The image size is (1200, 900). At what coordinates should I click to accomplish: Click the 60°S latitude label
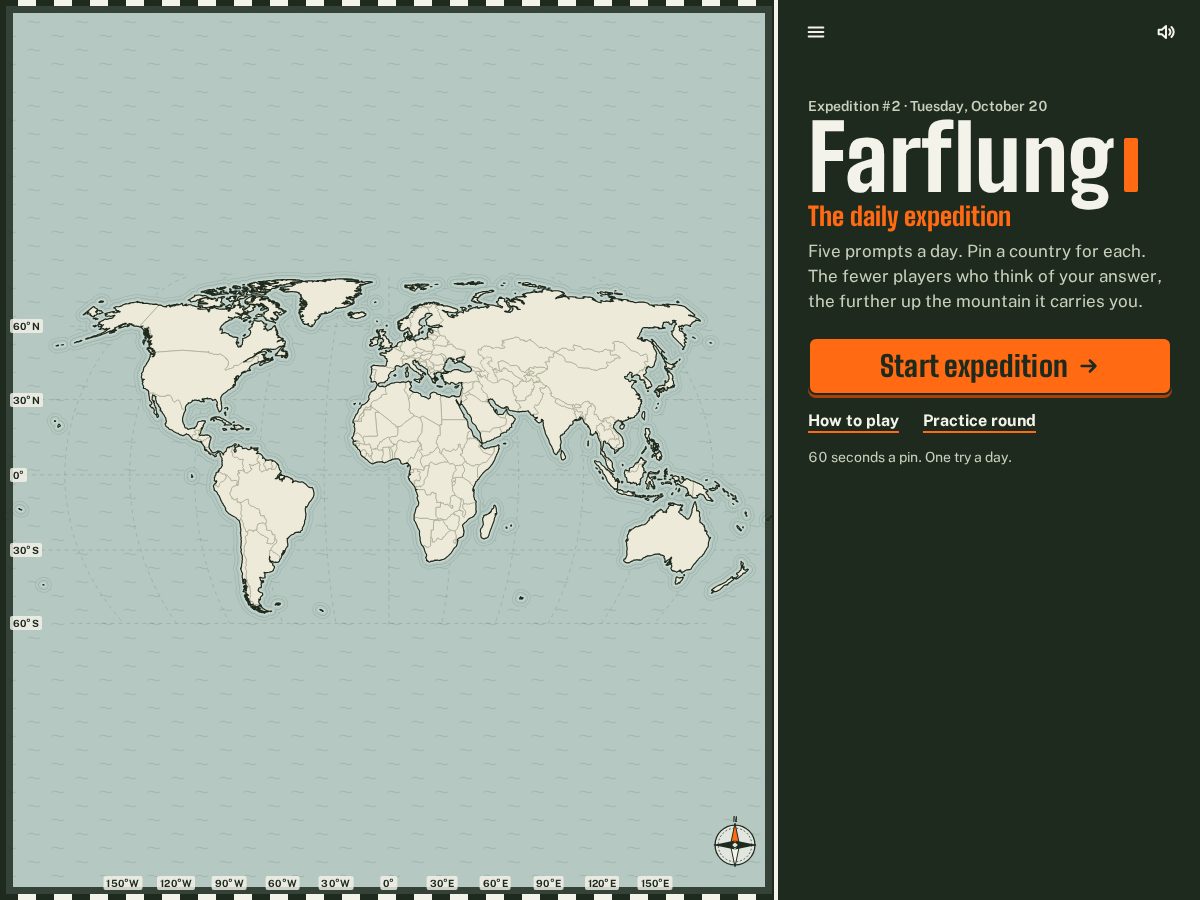[26, 623]
